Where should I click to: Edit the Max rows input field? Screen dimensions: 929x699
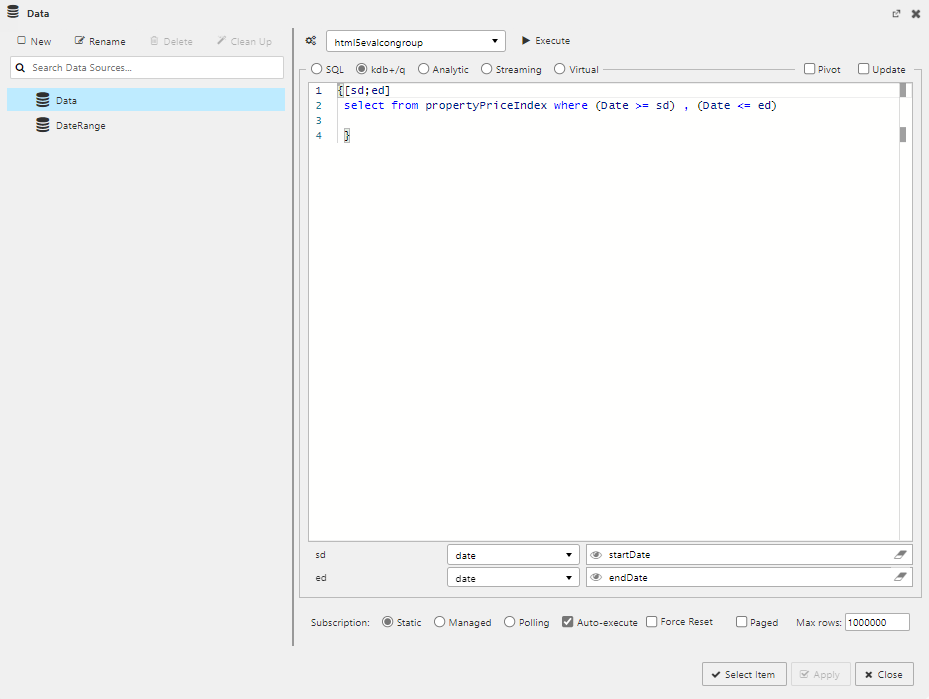click(x=876, y=621)
